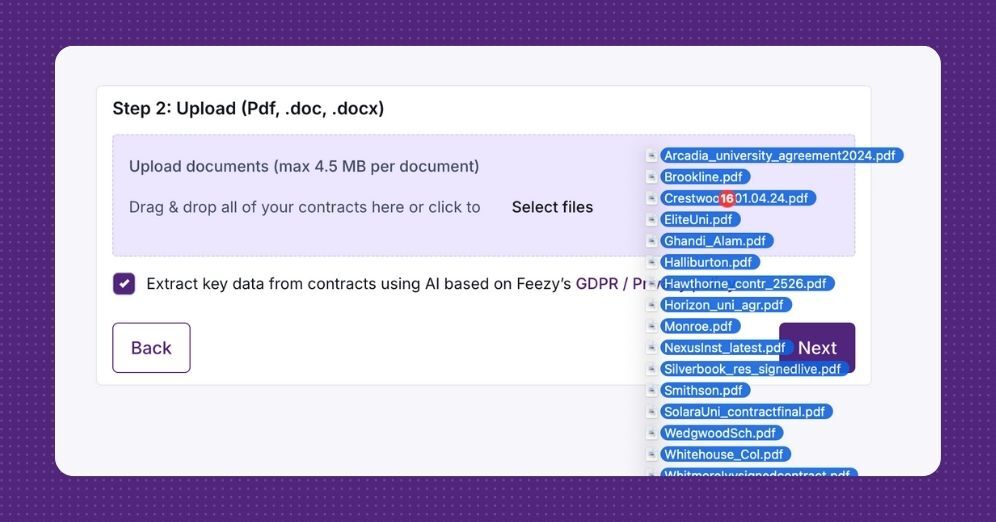
Task: Click the PDF icon beside Crestwood file
Action: click(651, 198)
